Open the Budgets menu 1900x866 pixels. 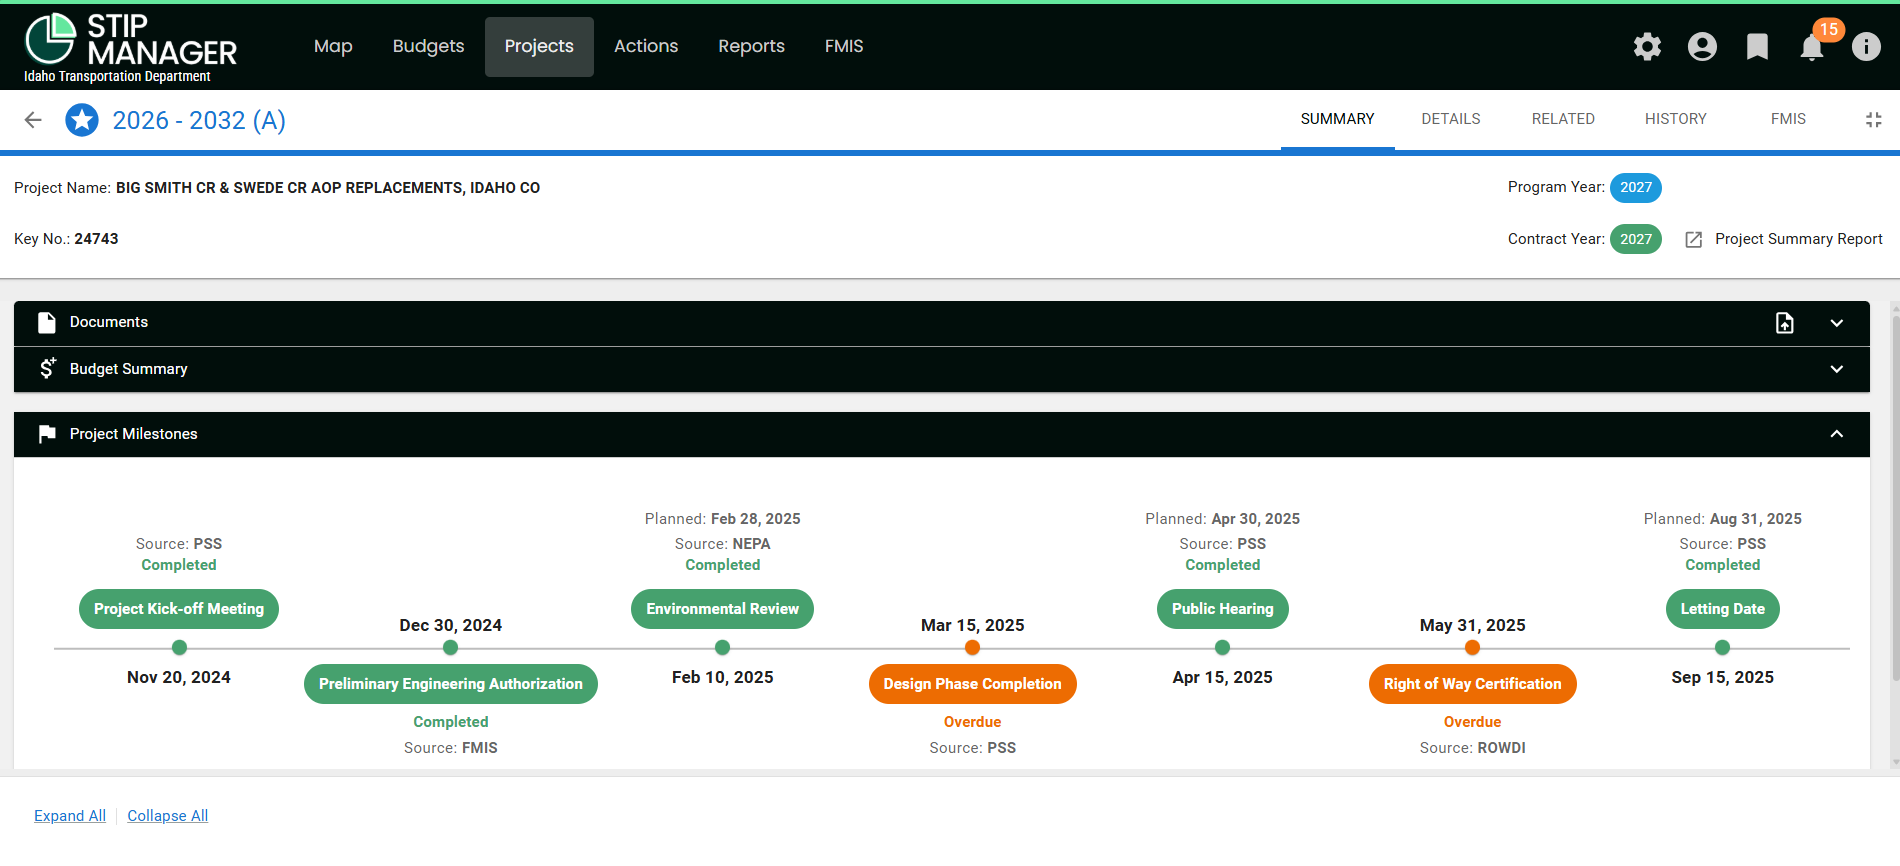click(x=428, y=46)
